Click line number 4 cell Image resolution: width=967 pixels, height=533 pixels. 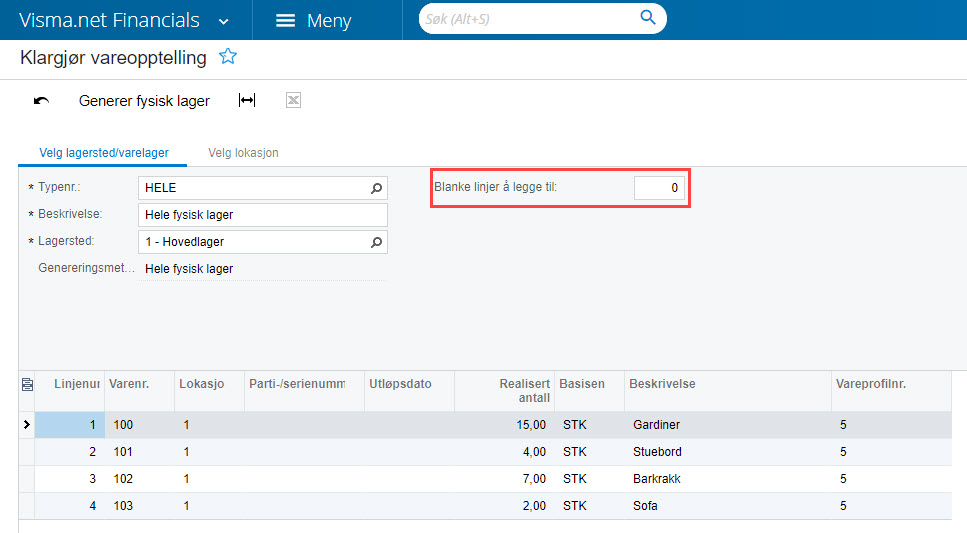coord(70,506)
